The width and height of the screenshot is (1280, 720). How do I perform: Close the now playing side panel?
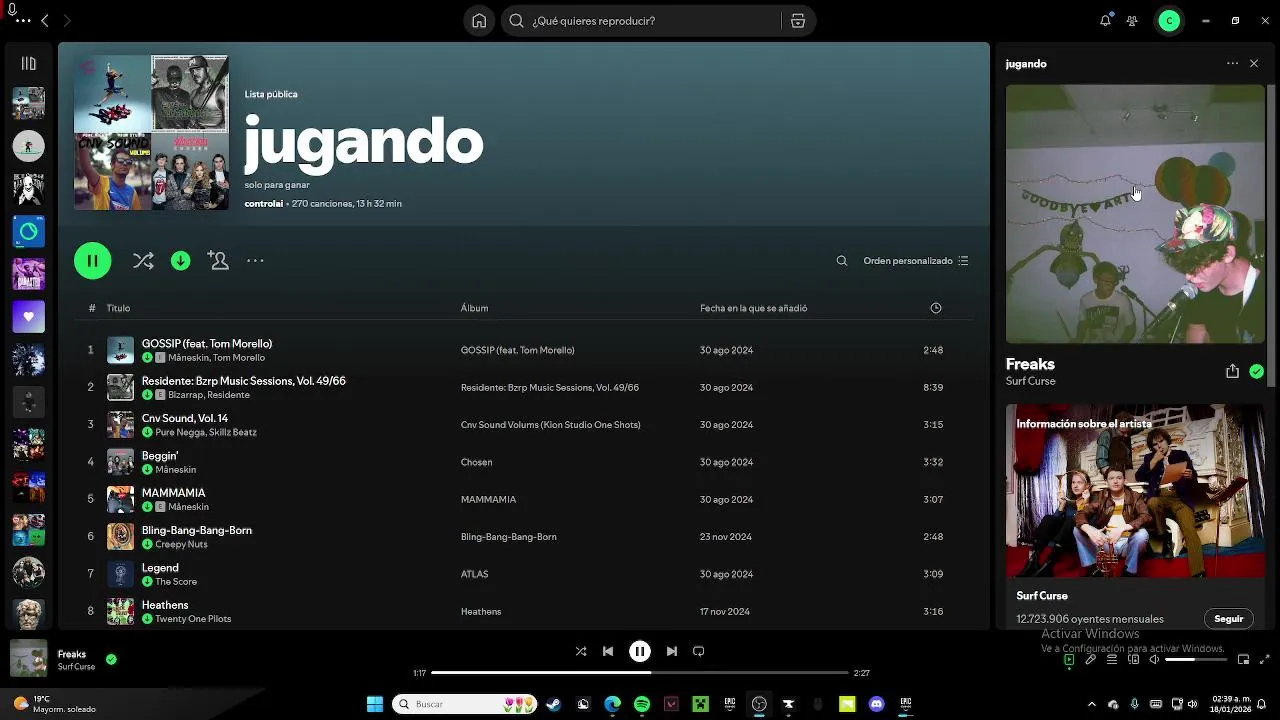pos(1254,63)
